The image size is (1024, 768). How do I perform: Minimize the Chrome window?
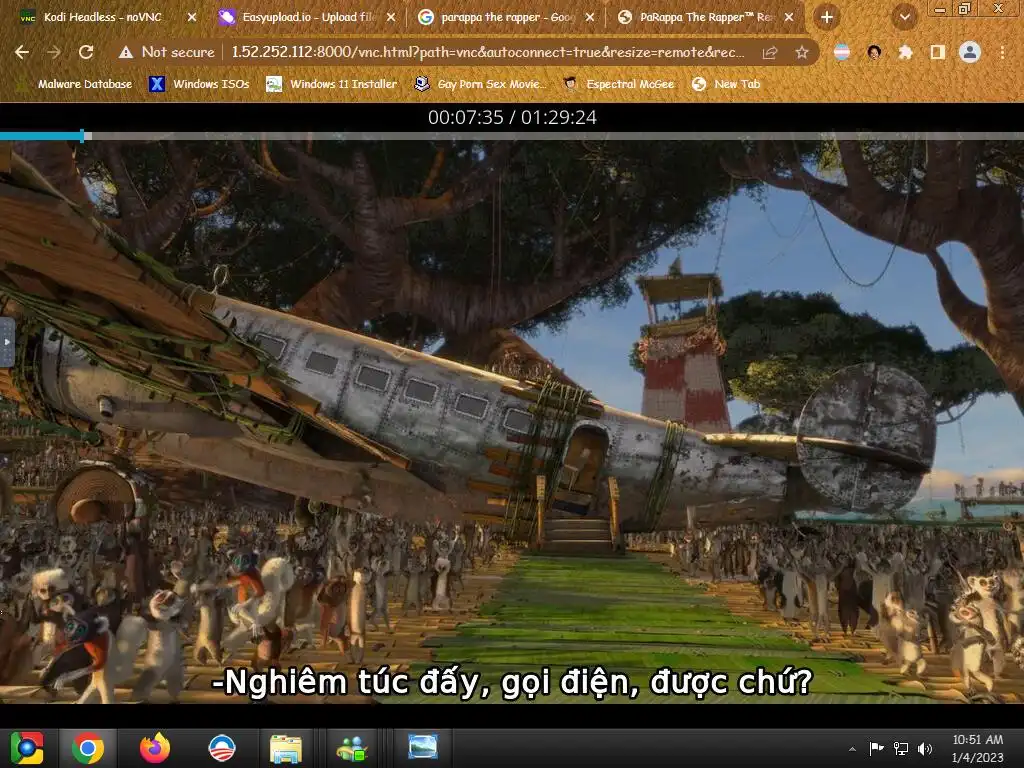point(939,8)
